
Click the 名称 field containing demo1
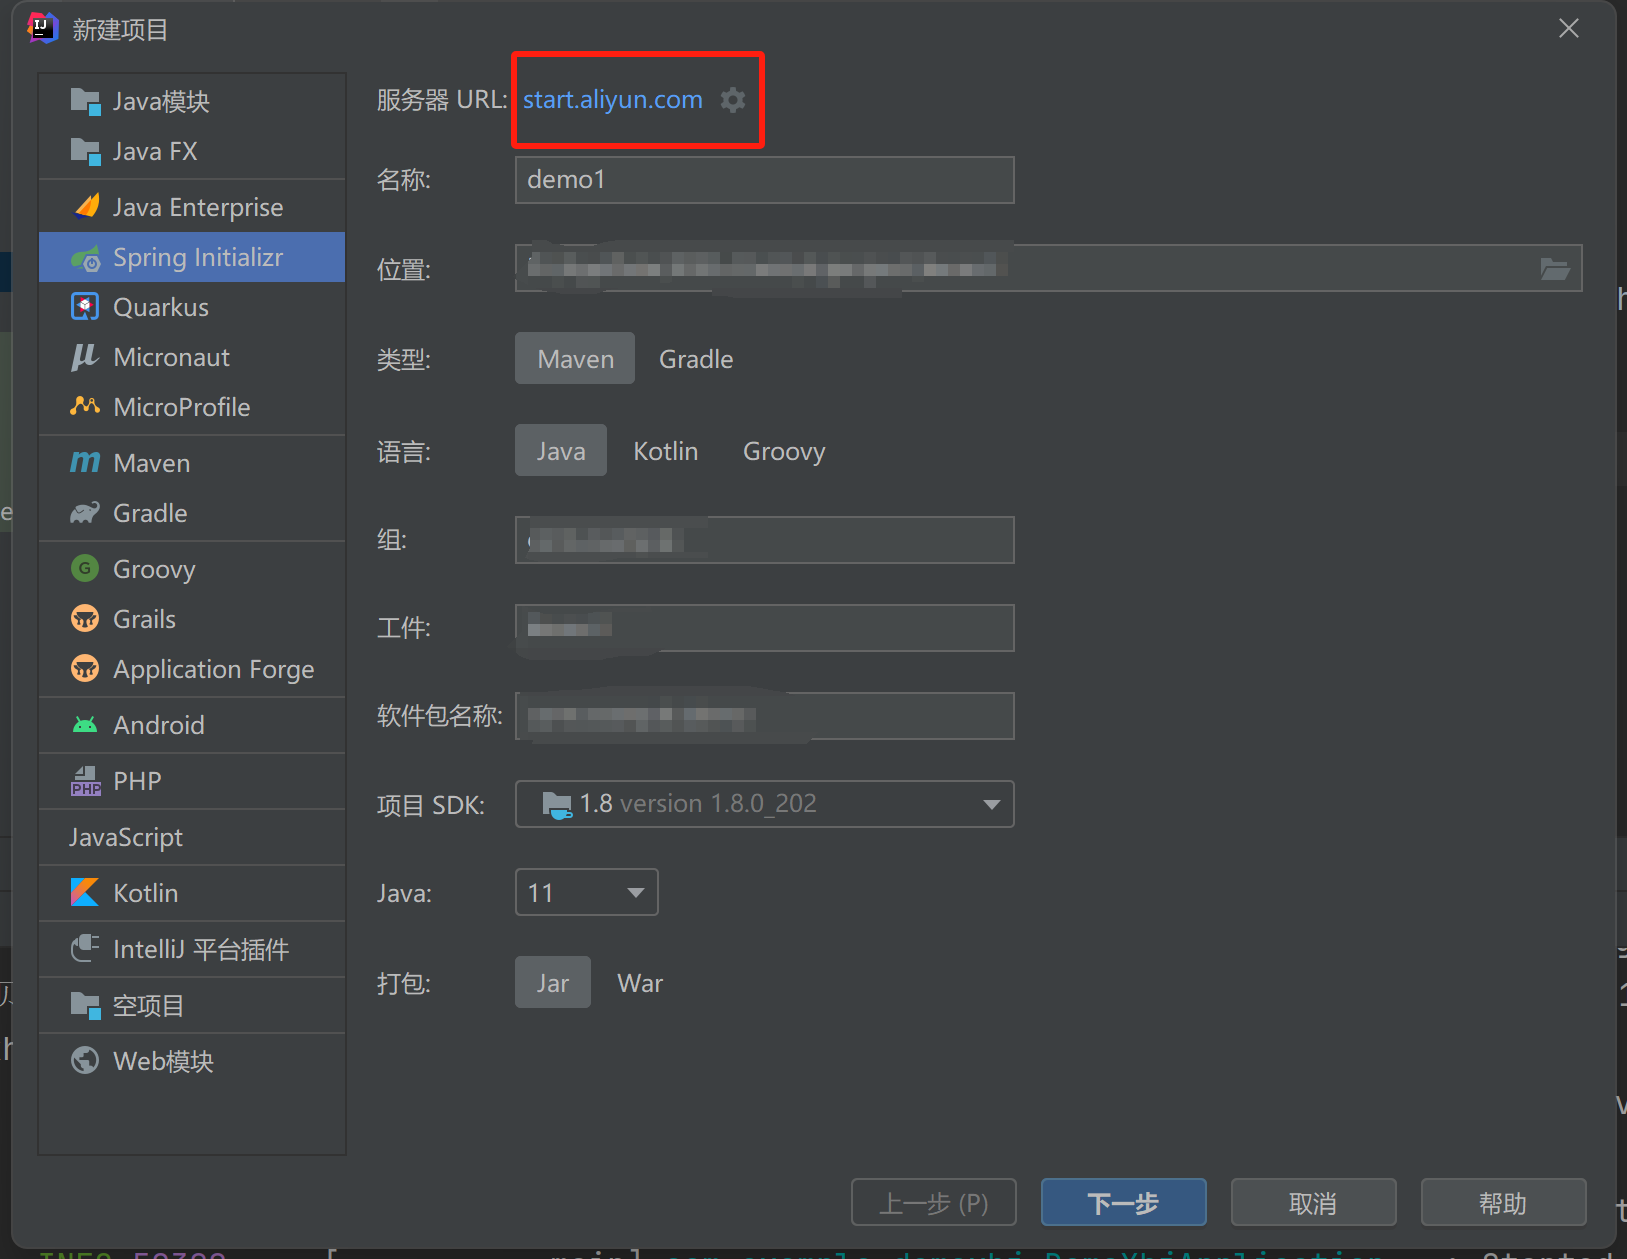click(x=765, y=180)
